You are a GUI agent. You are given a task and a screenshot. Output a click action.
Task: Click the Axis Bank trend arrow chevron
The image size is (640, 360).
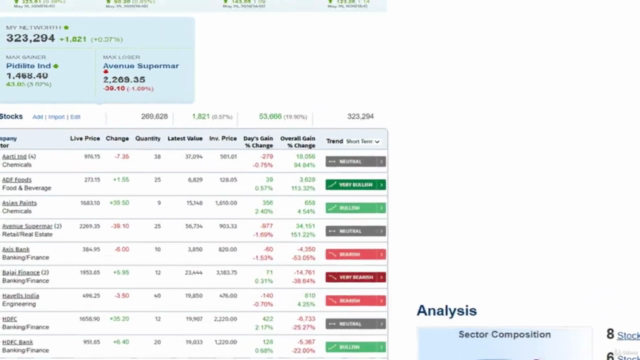click(382, 254)
